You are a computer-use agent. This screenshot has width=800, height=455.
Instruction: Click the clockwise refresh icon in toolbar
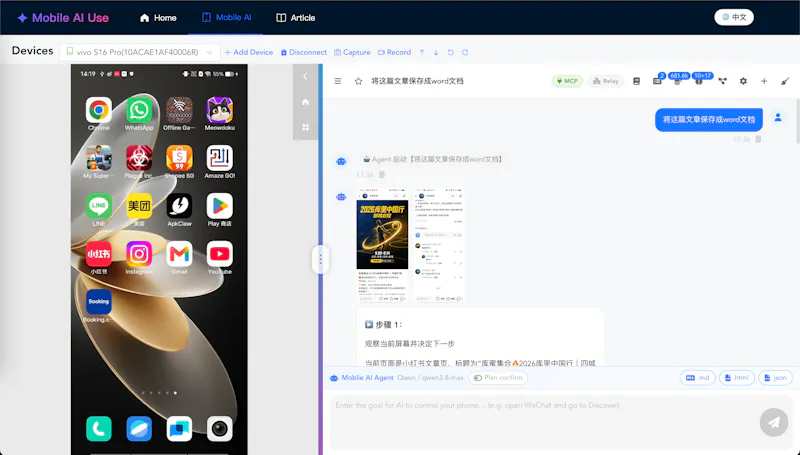(x=465, y=52)
